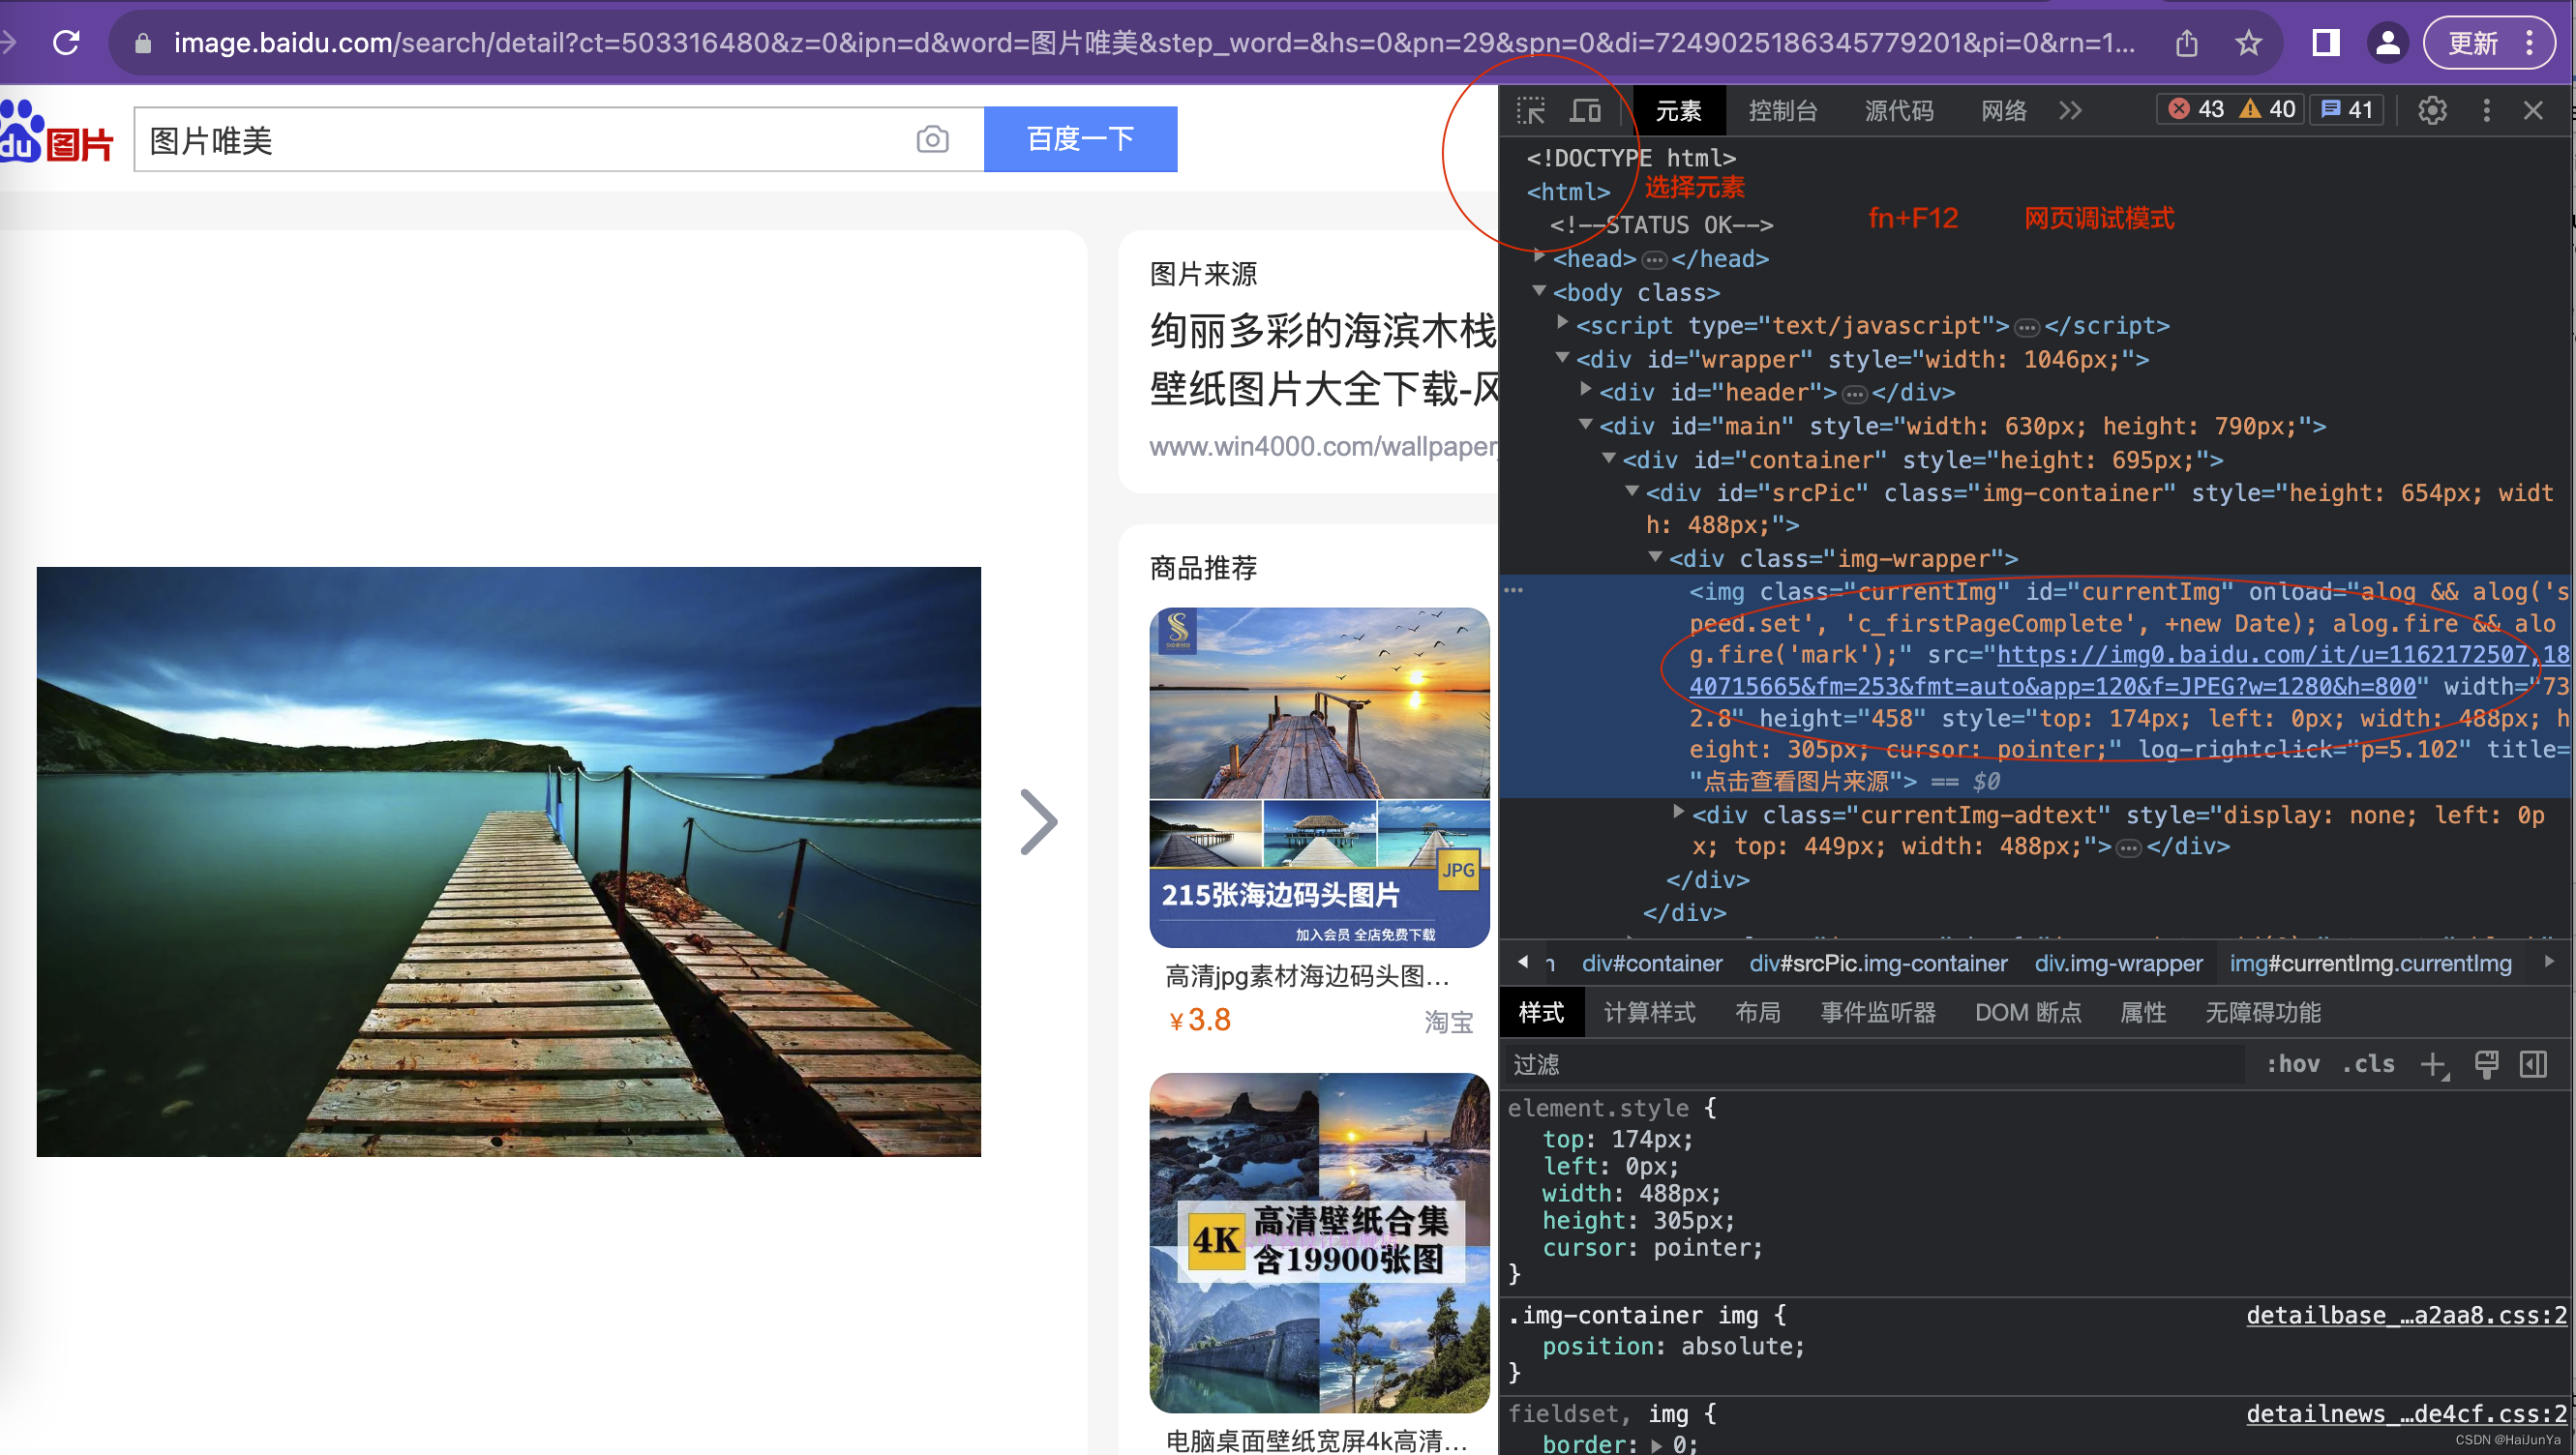Toggle the device toolbar icon in DevTools
Image resolution: width=2576 pixels, height=1455 pixels.
[1585, 110]
